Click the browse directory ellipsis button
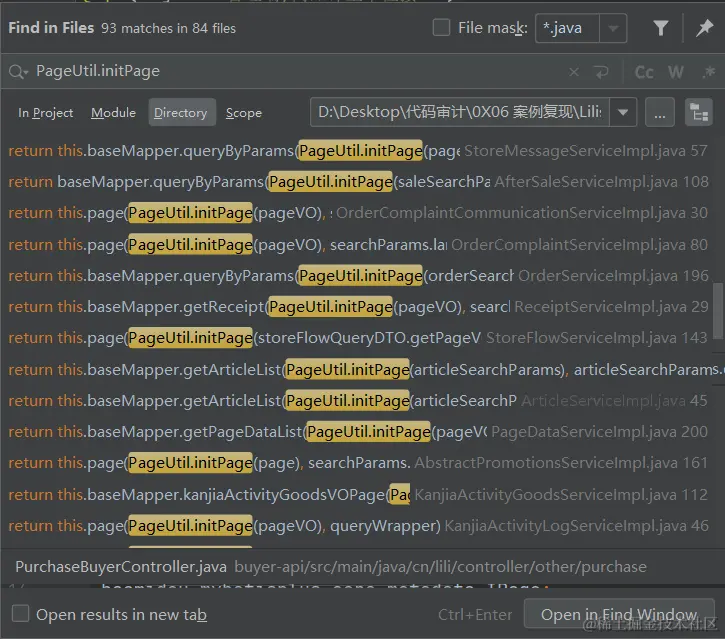Screen dimensions: 725x639 660,112
